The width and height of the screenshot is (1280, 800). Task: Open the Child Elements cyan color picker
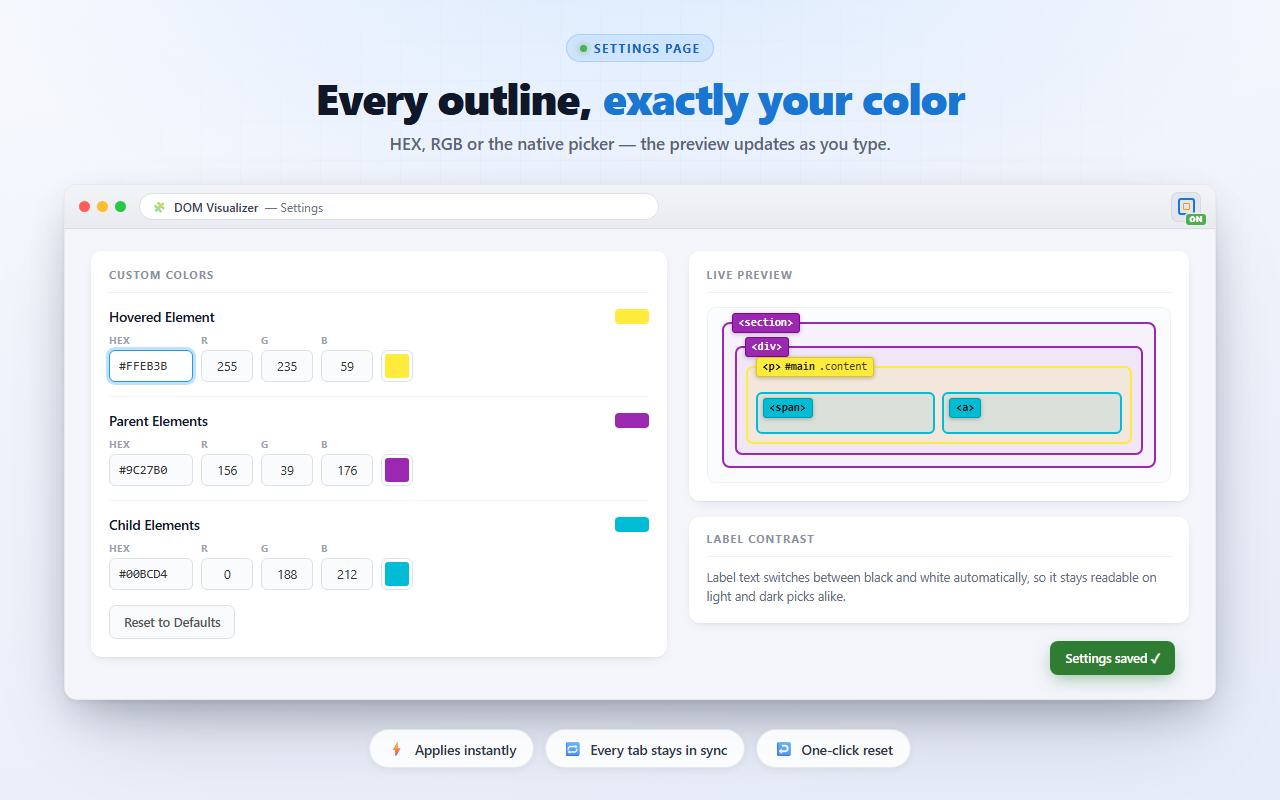[x=397, y=574]
